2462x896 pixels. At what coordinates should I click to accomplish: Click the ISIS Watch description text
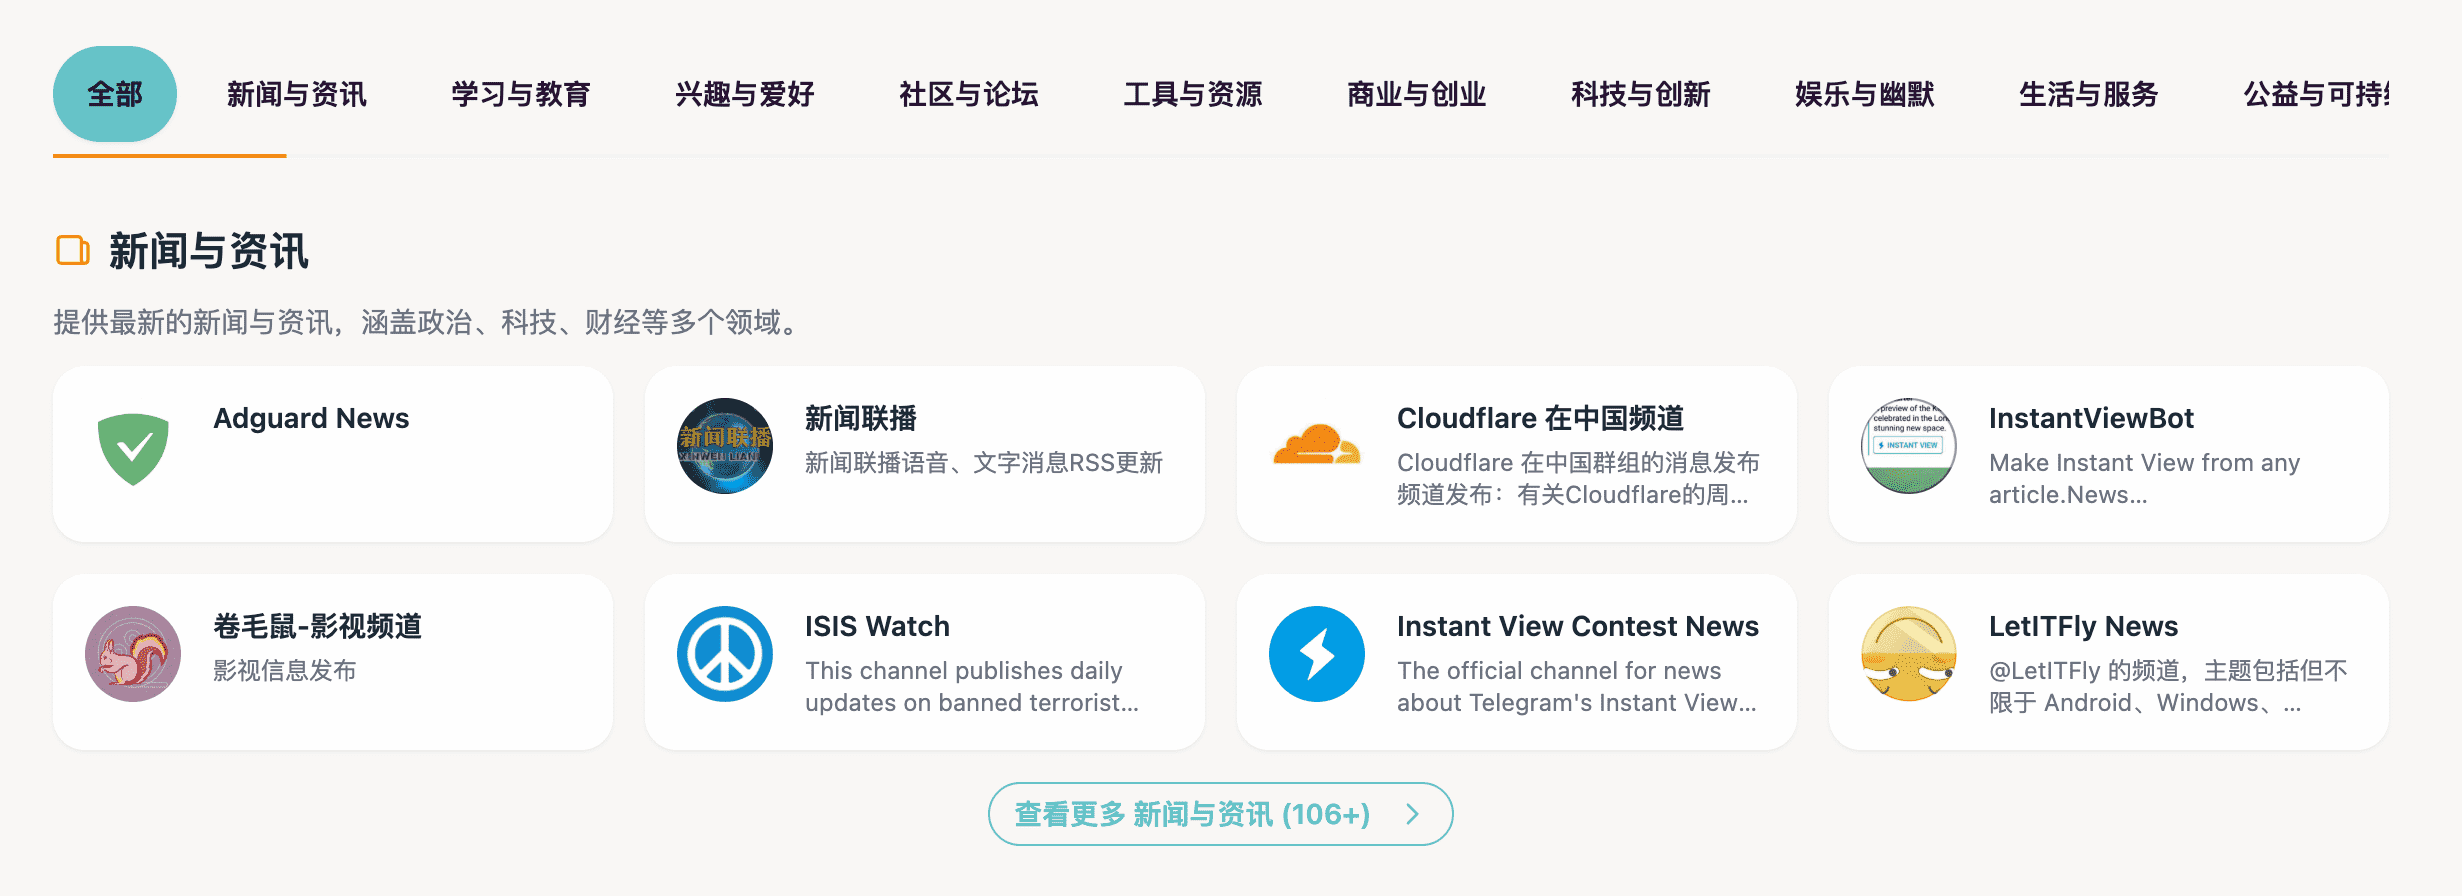[x=972, y=686]
